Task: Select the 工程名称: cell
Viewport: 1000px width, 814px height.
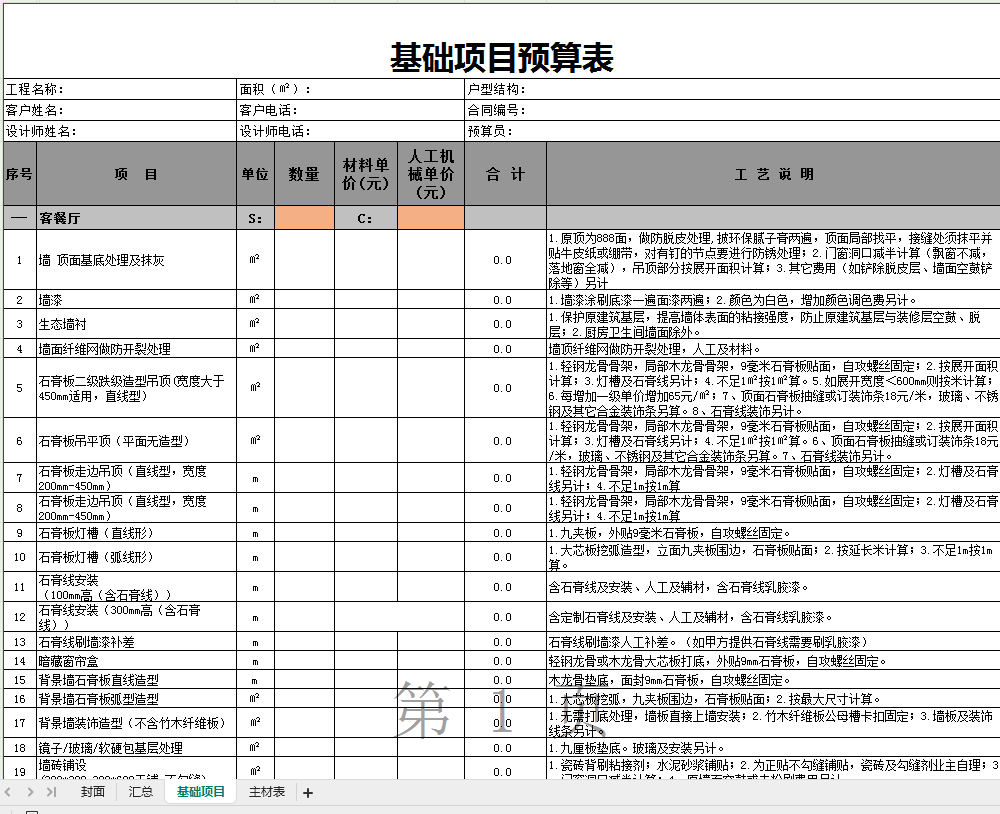Action: pyautogui.click(x=120, y=89)
